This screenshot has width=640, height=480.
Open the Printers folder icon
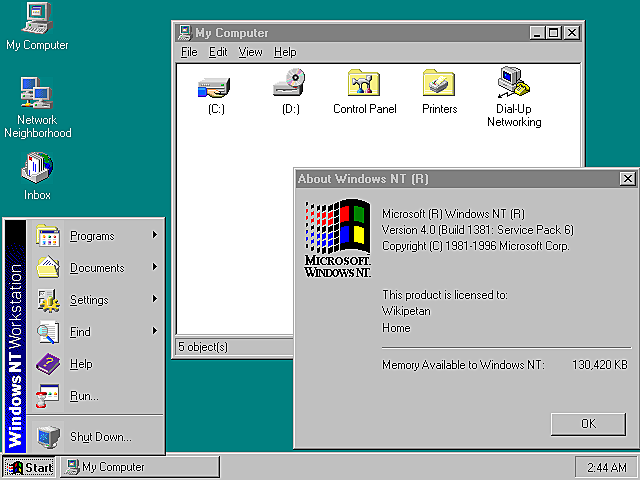(x=439, y=82)
